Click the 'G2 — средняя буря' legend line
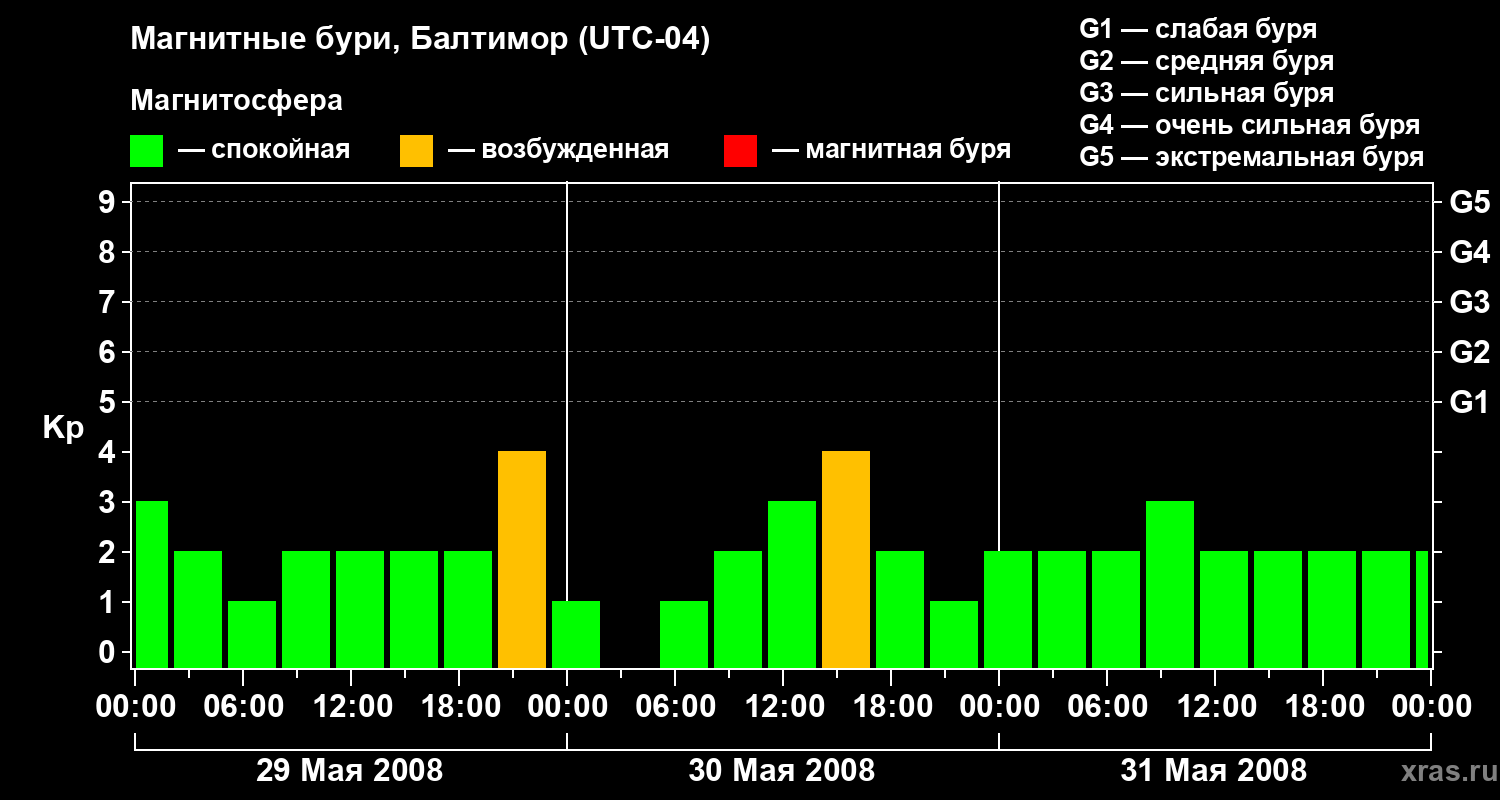This screenshot has height=800, width=1500. point(1206,61)
